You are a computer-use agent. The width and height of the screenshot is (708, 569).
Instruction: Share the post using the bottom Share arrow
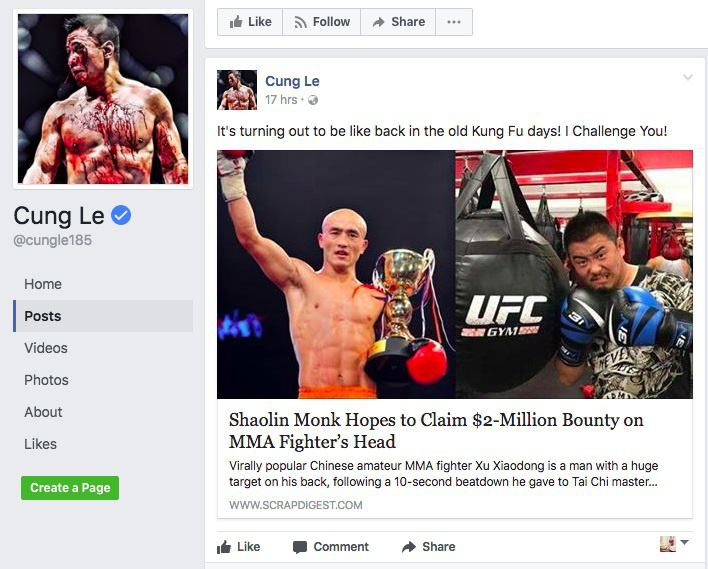coord(429,547)
